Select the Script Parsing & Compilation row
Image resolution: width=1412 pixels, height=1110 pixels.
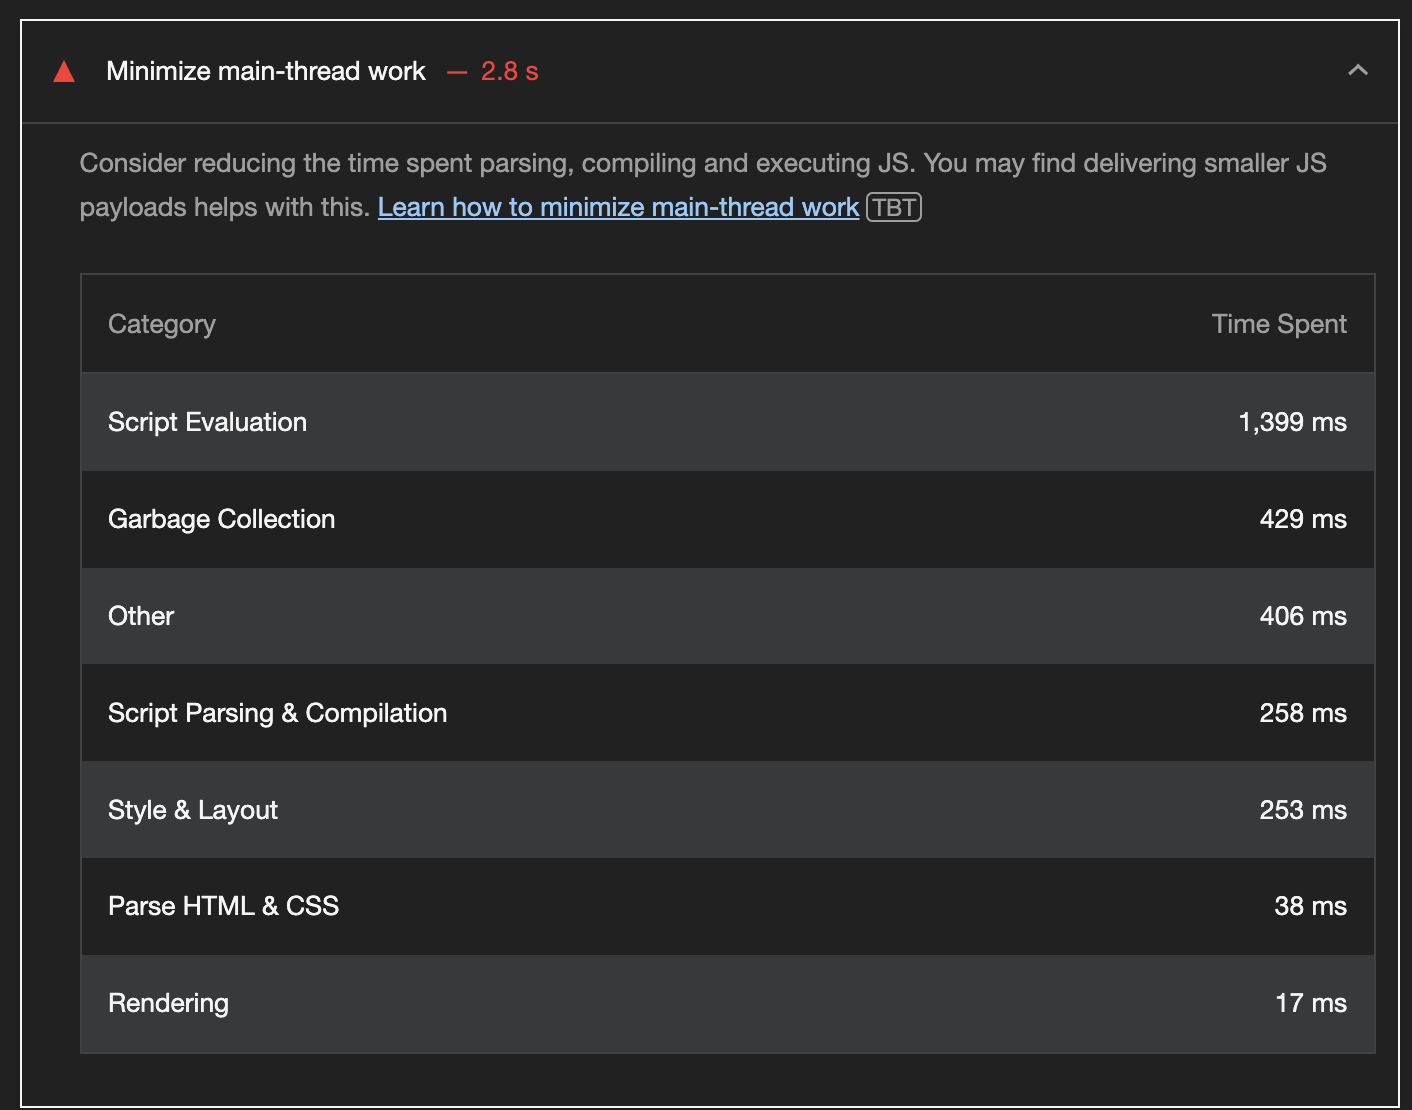(x=728, y=713)
